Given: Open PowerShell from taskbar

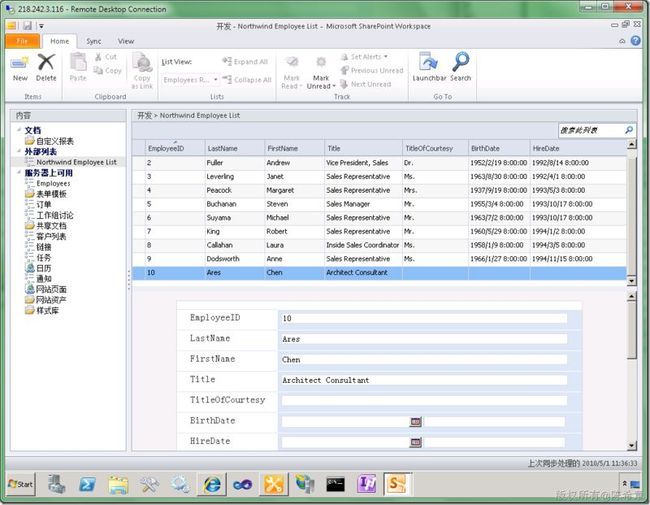Looking at the screenshot, I should pos(87,484).
